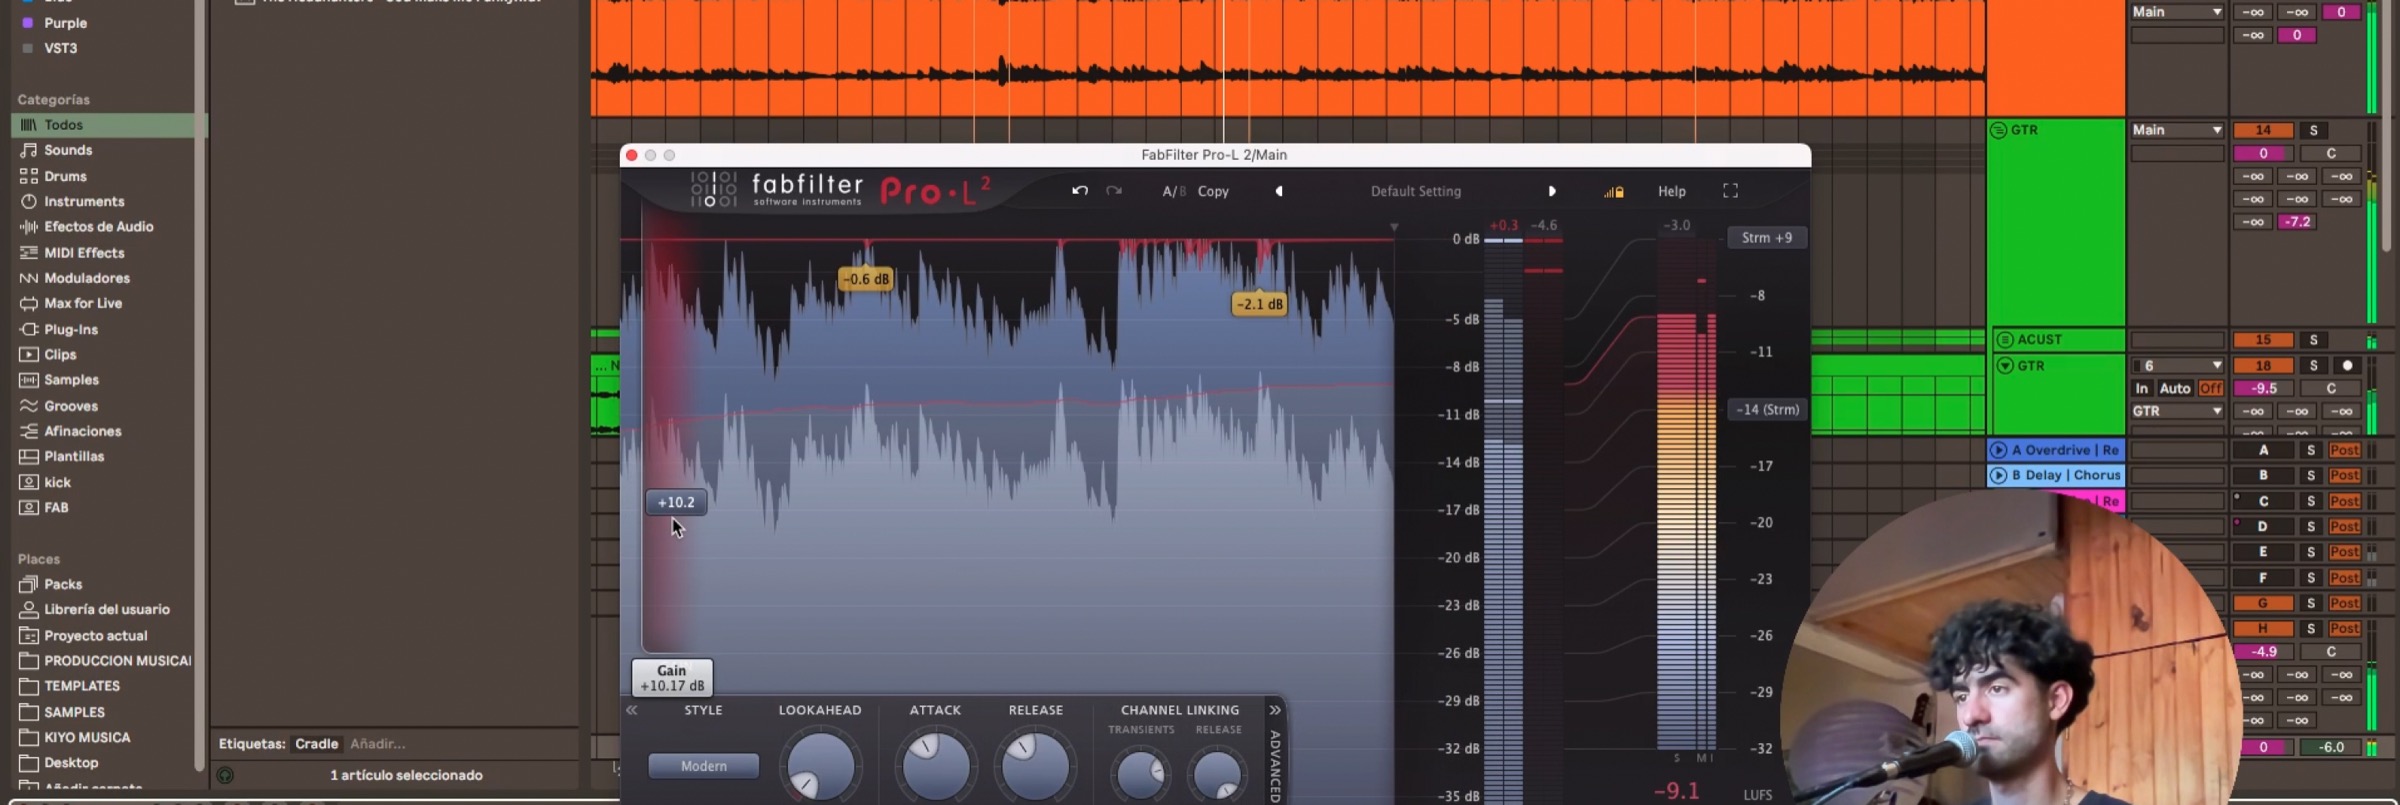The height and width of the screenshot is (805, 2400).
Task: Open the Default Setting preset menu
Action: point(1415,191)
